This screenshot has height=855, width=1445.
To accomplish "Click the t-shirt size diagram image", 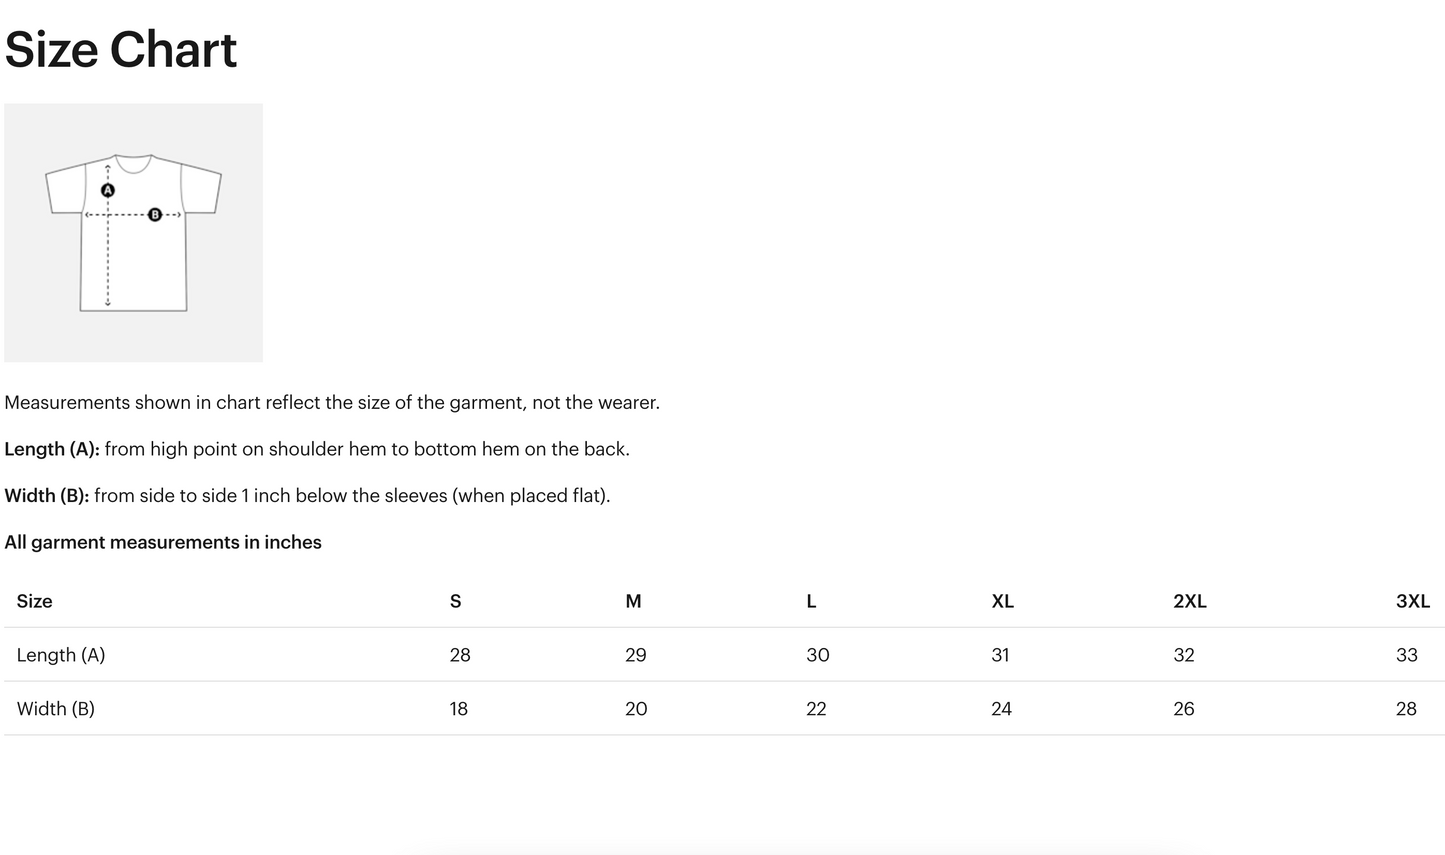I will pos(133,233).
